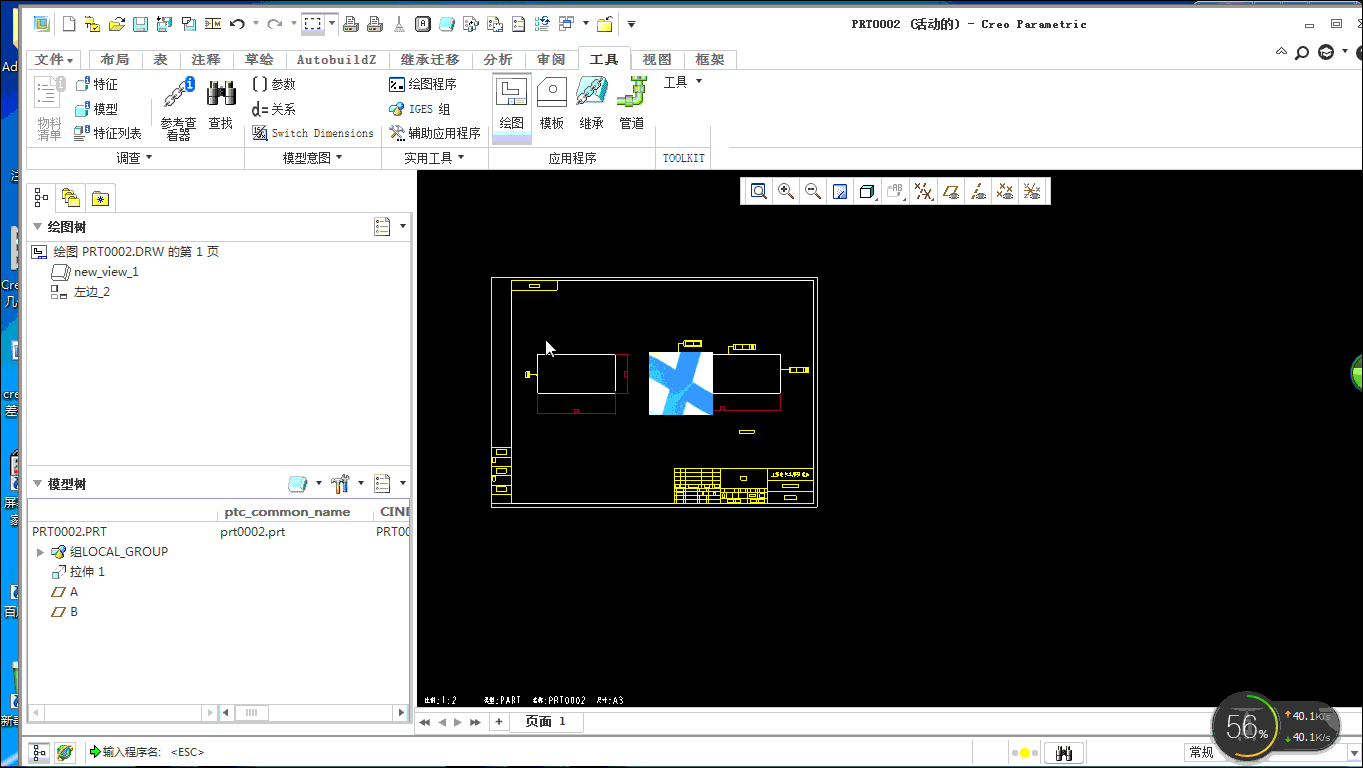Open the 参考查看器 reference viewer

(179, 108)
